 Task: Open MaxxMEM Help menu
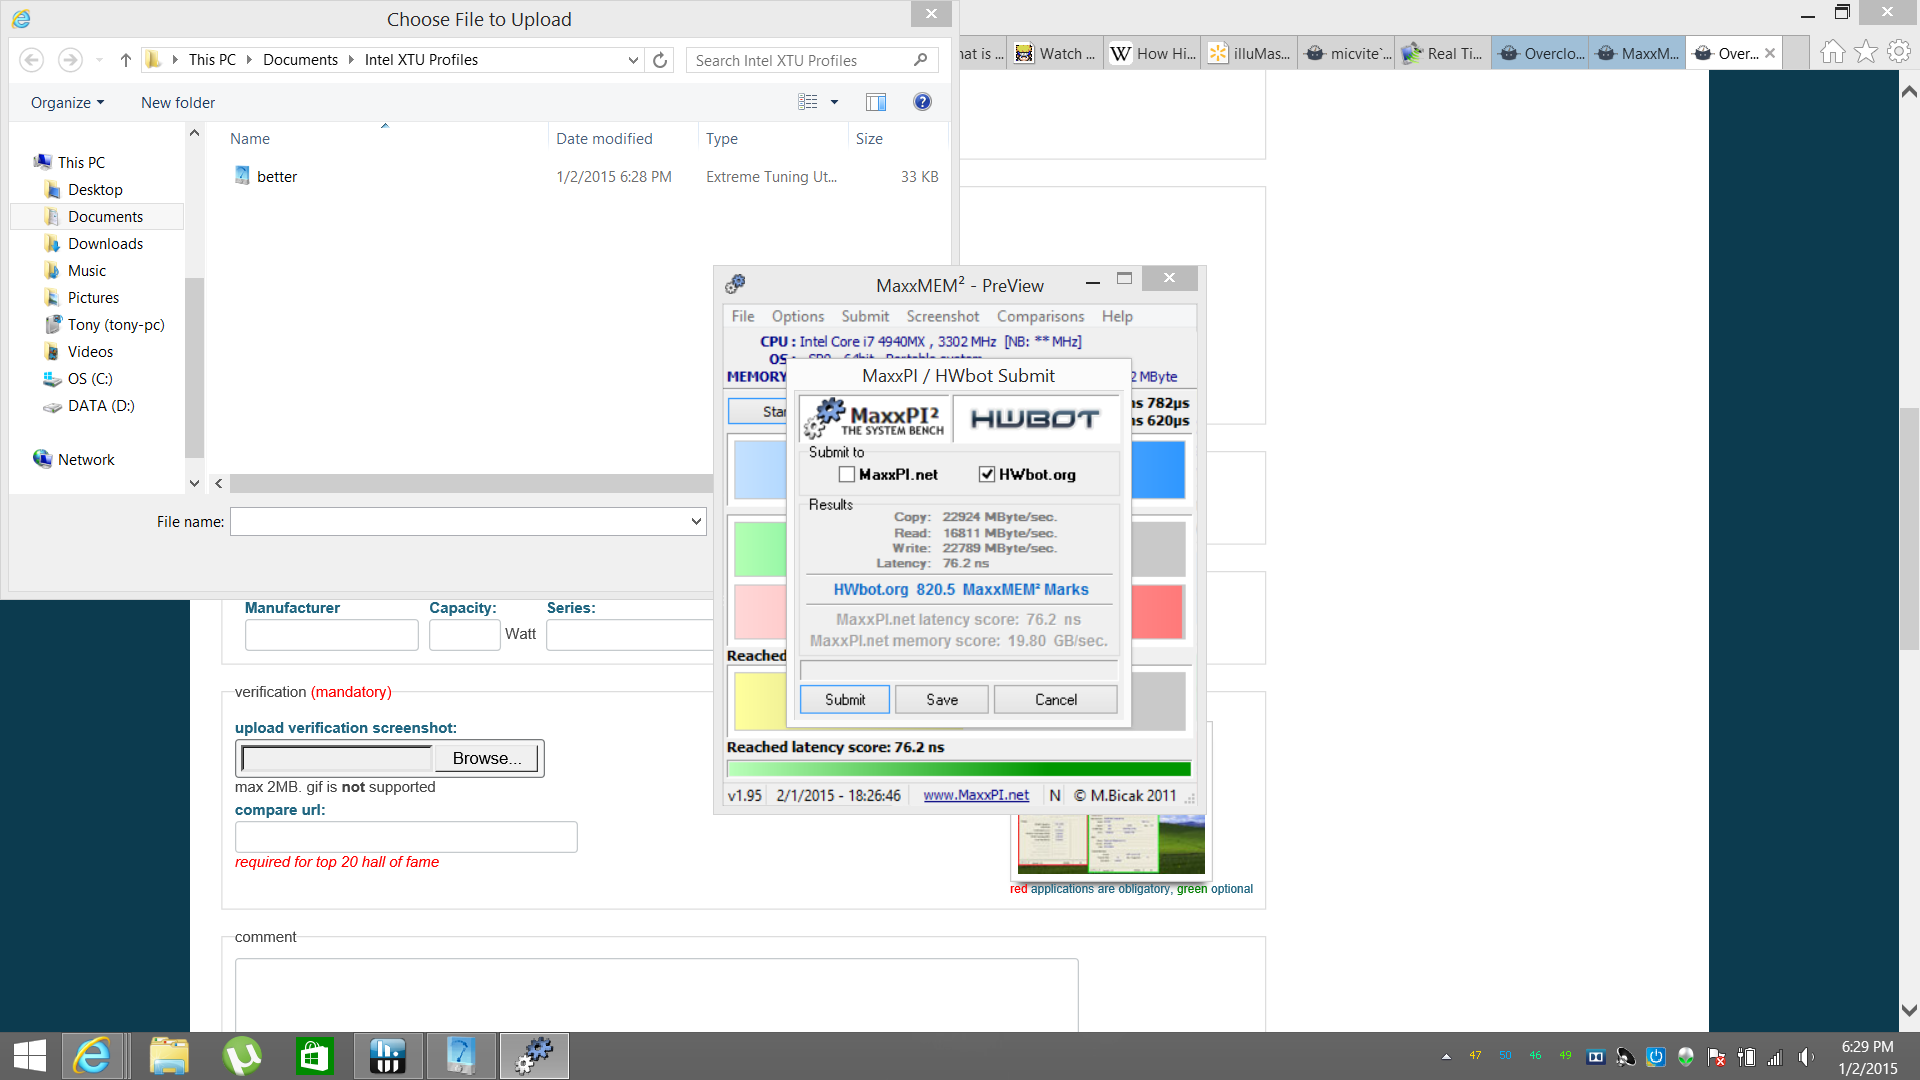tap(1117, 316)
